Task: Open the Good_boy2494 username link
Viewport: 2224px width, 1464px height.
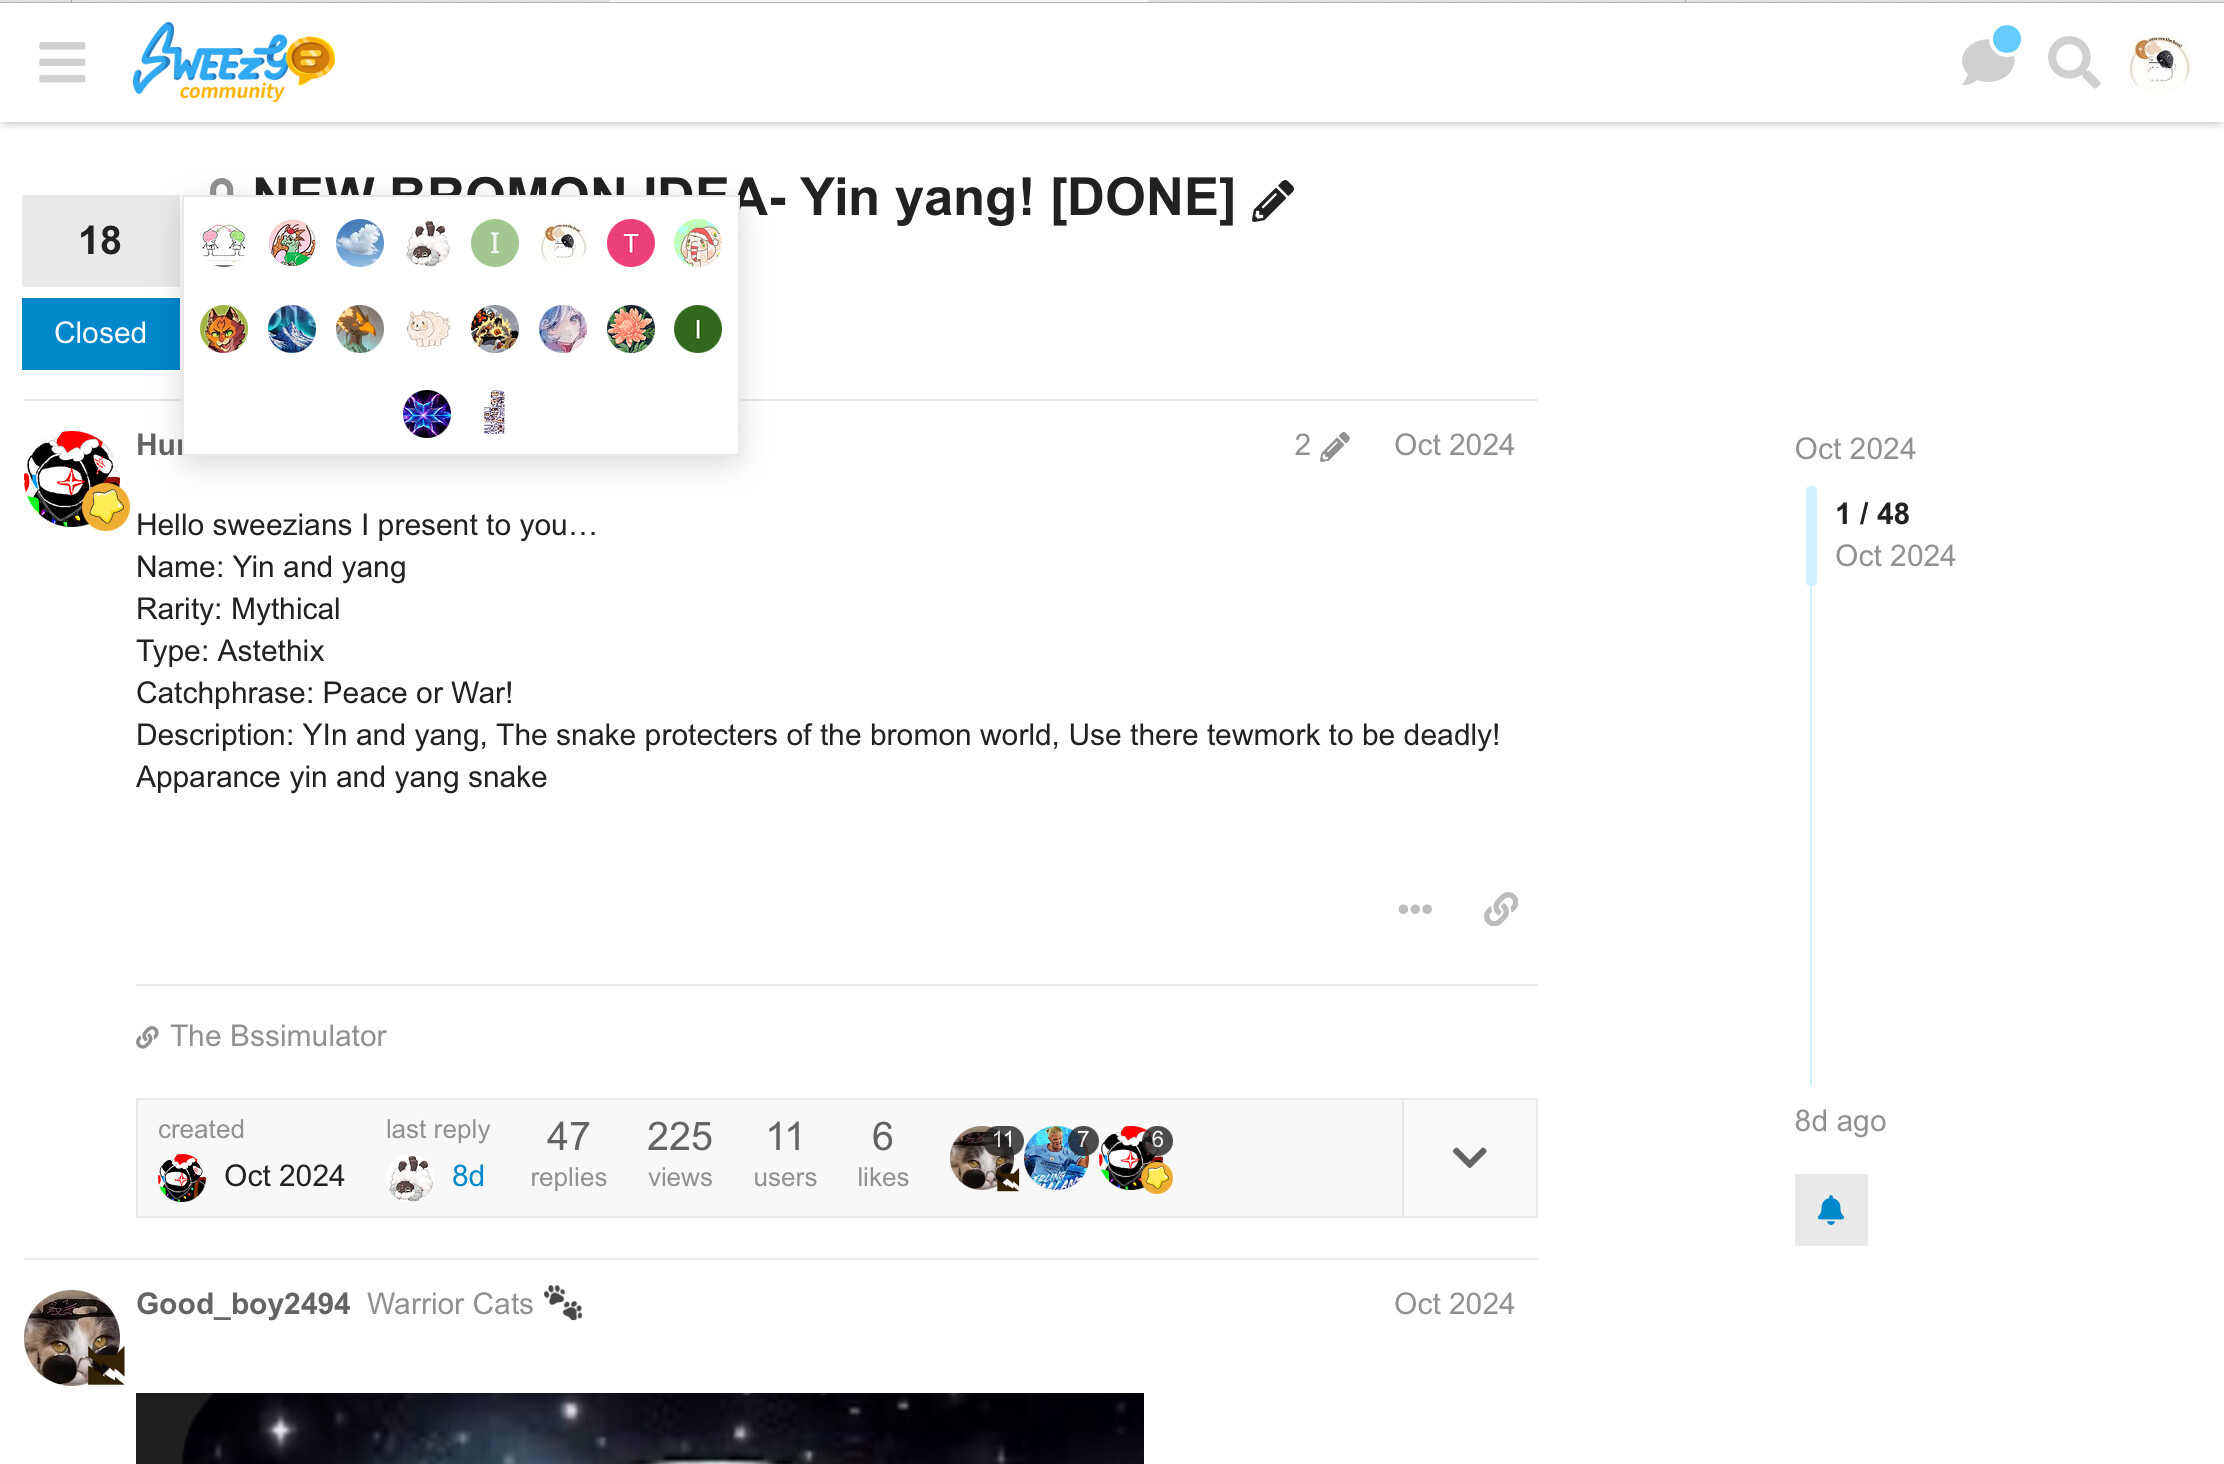Action: [x=243, y=1304]
